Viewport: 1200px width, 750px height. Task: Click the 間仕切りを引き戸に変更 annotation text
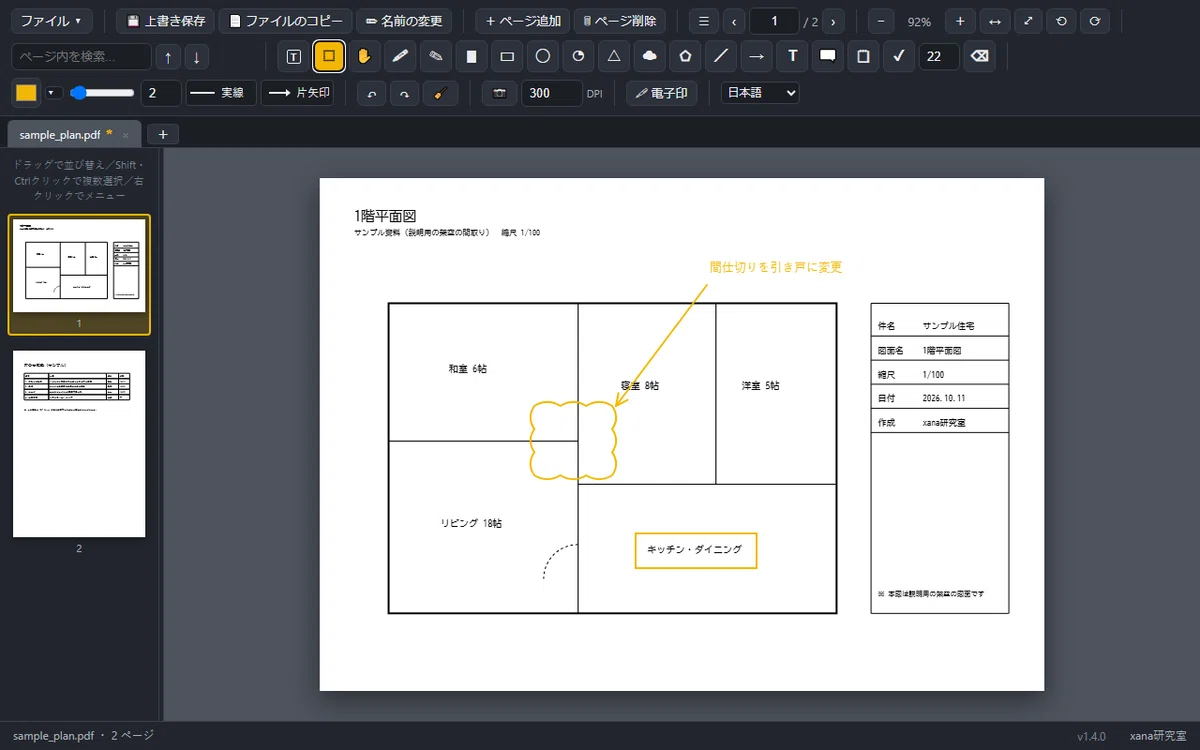click(x=776, y=267)
